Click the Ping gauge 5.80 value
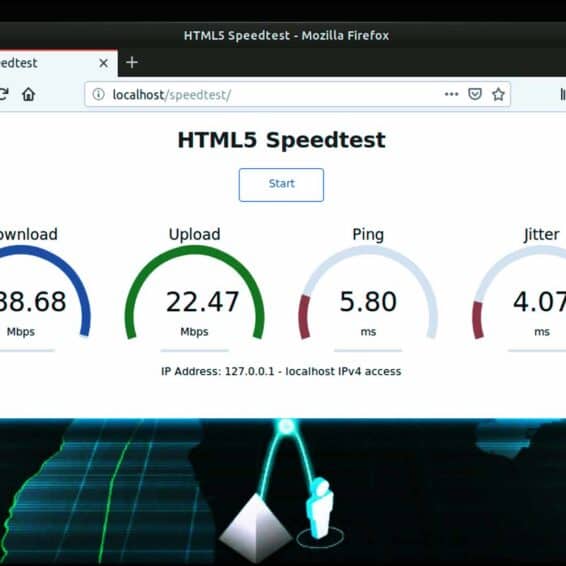Screen dimensions: 566x566 368,302
